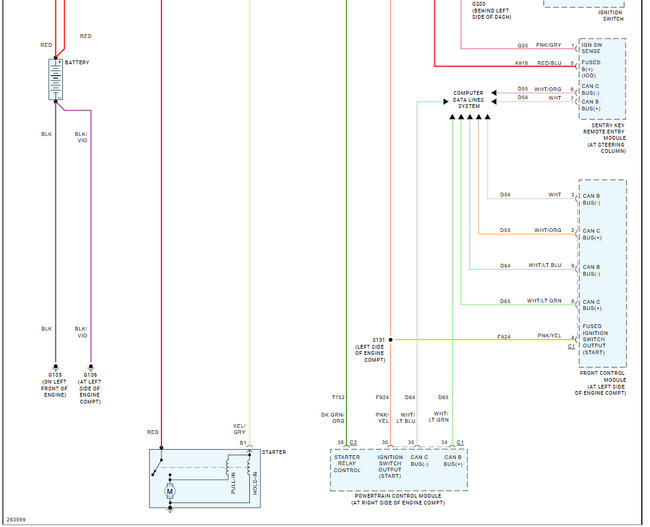The height and width of the screenshot is (527, 650).
Task: Click the A918 circuit number
Action: 521,63
